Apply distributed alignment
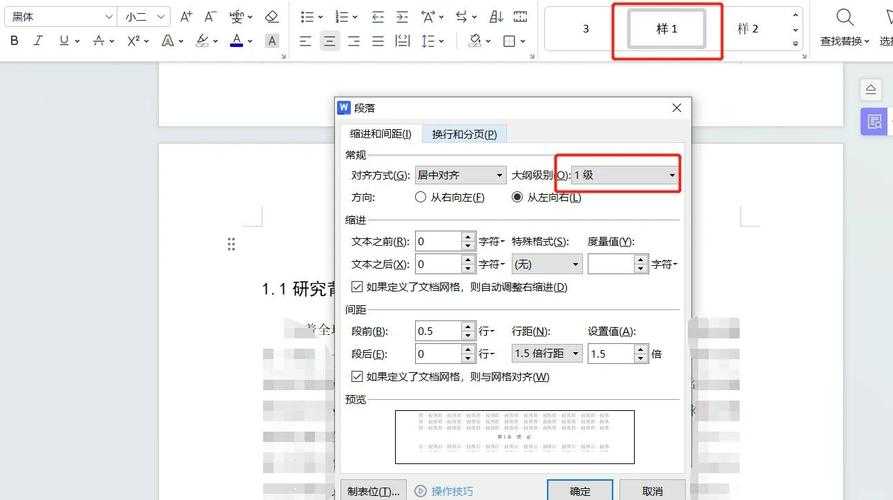The height and width of the screenshot is (500, 893). 402,41
